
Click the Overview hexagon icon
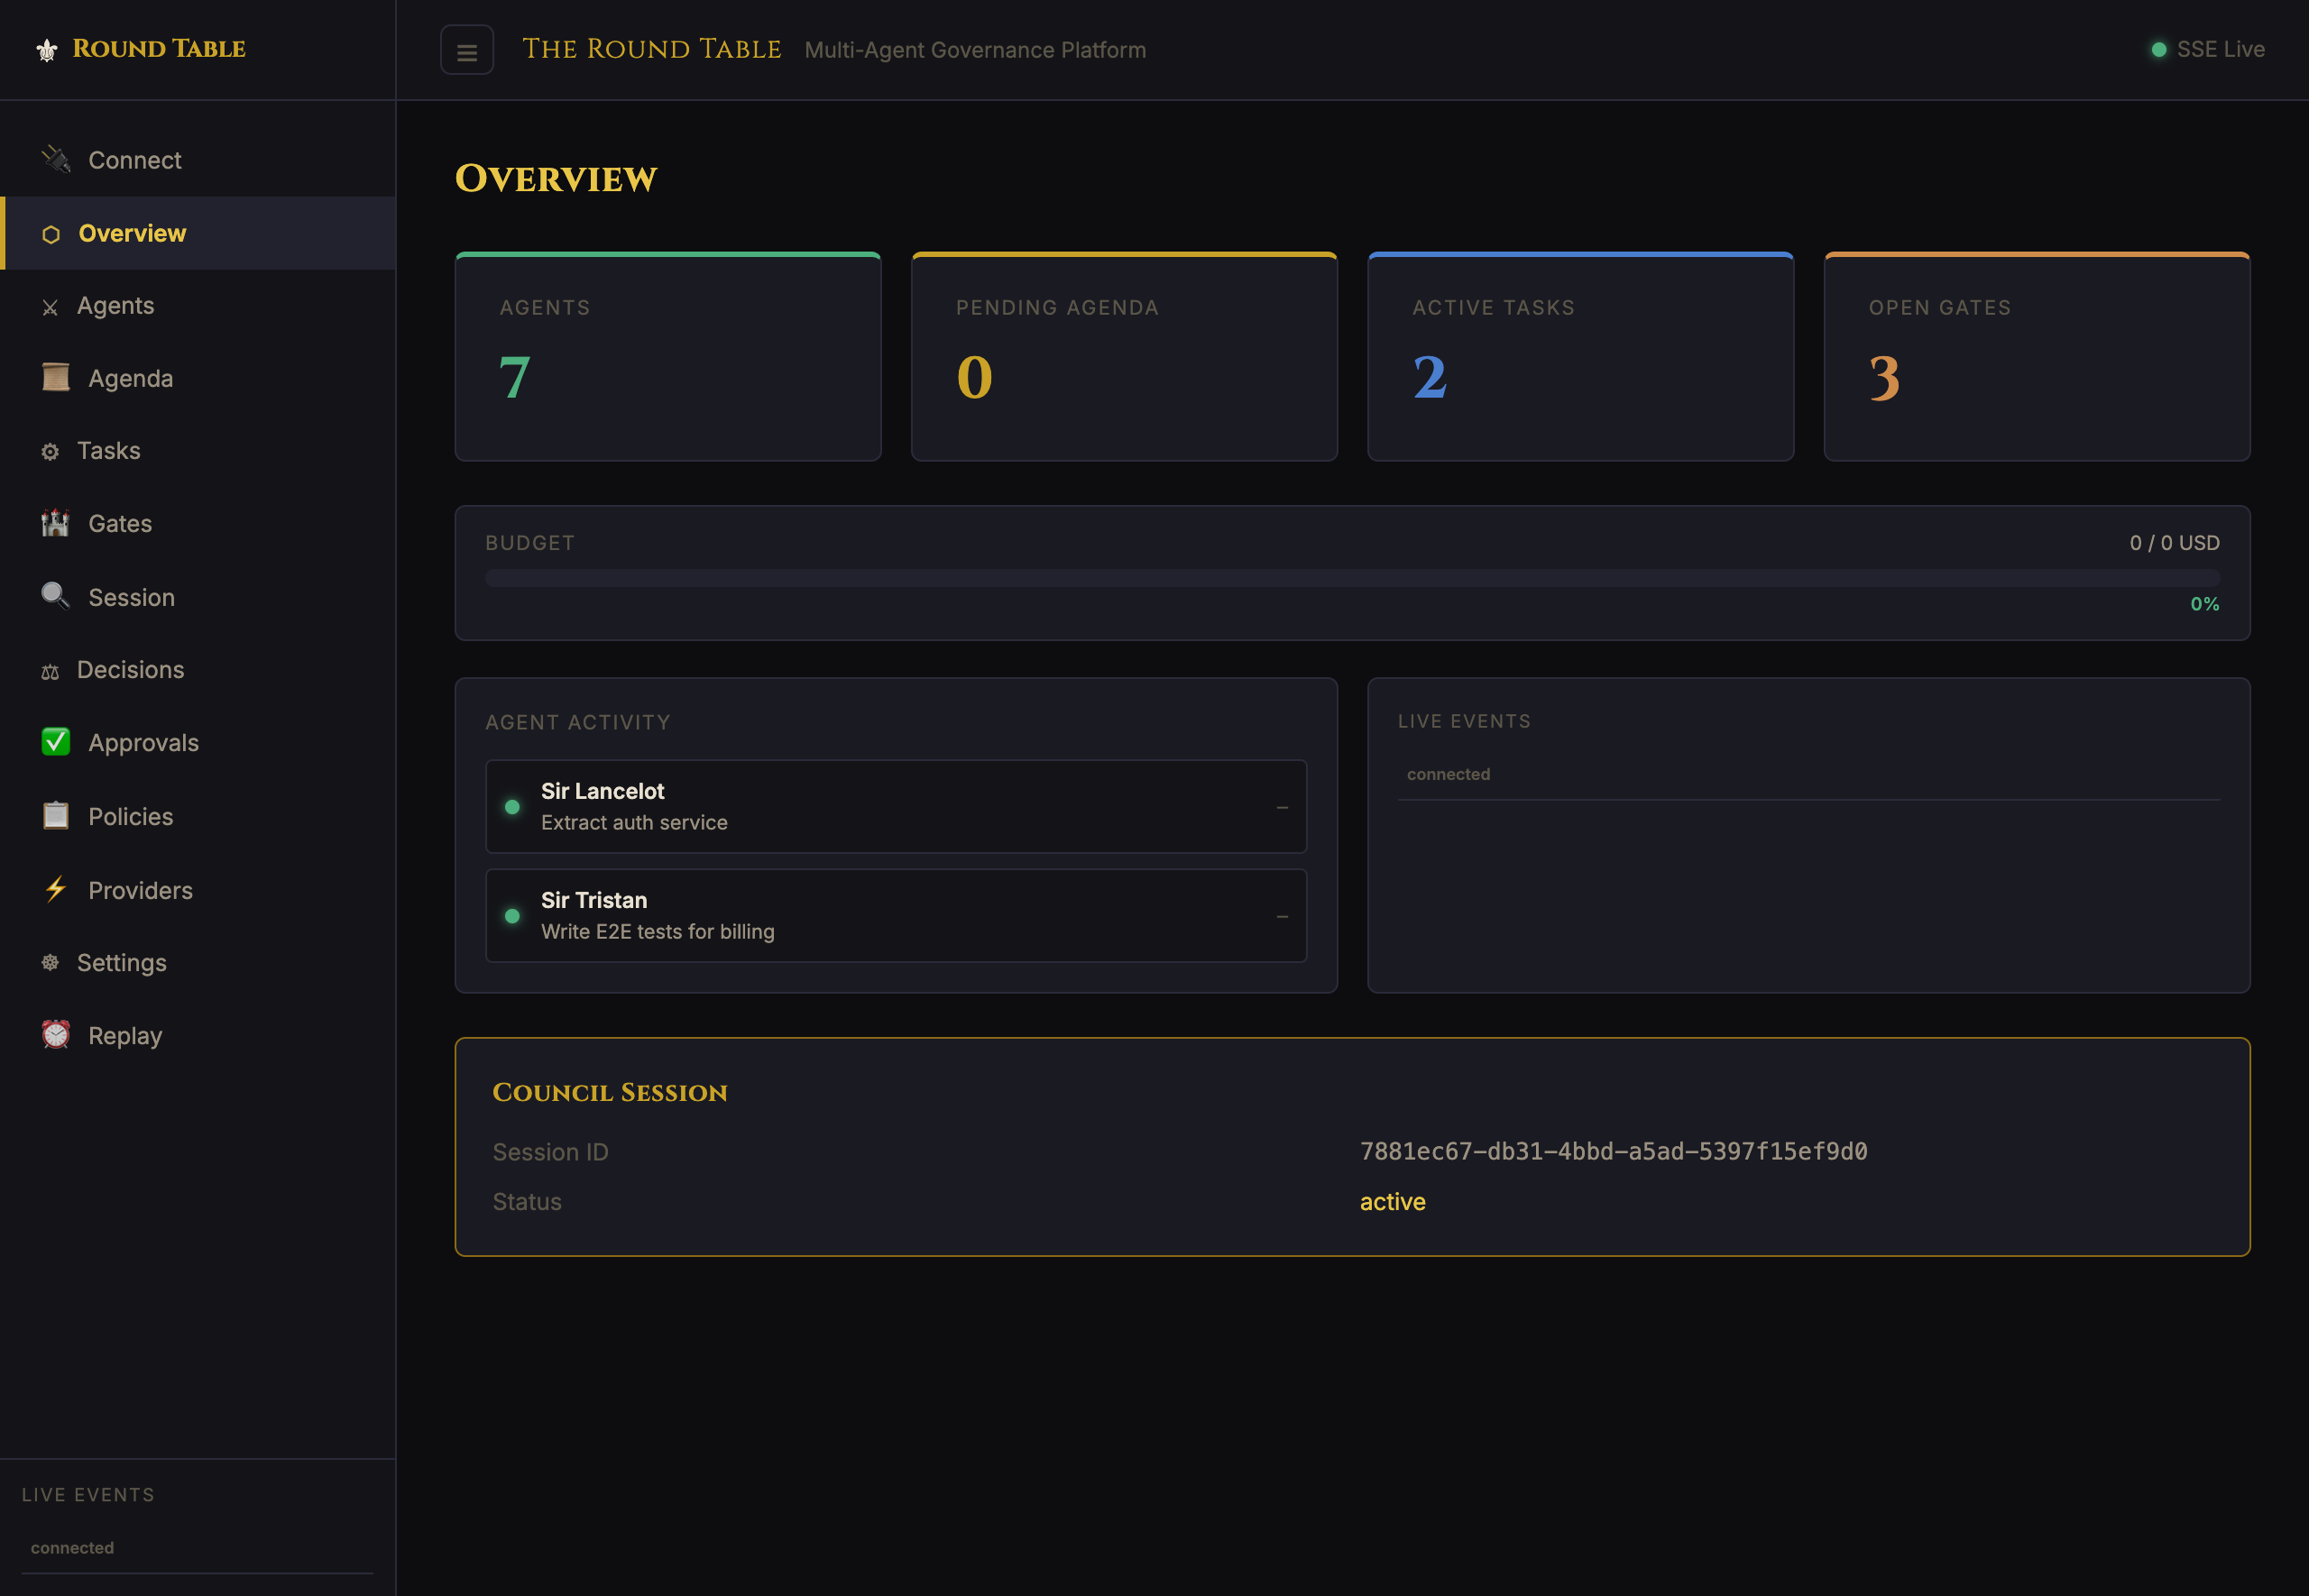point(51,234)
